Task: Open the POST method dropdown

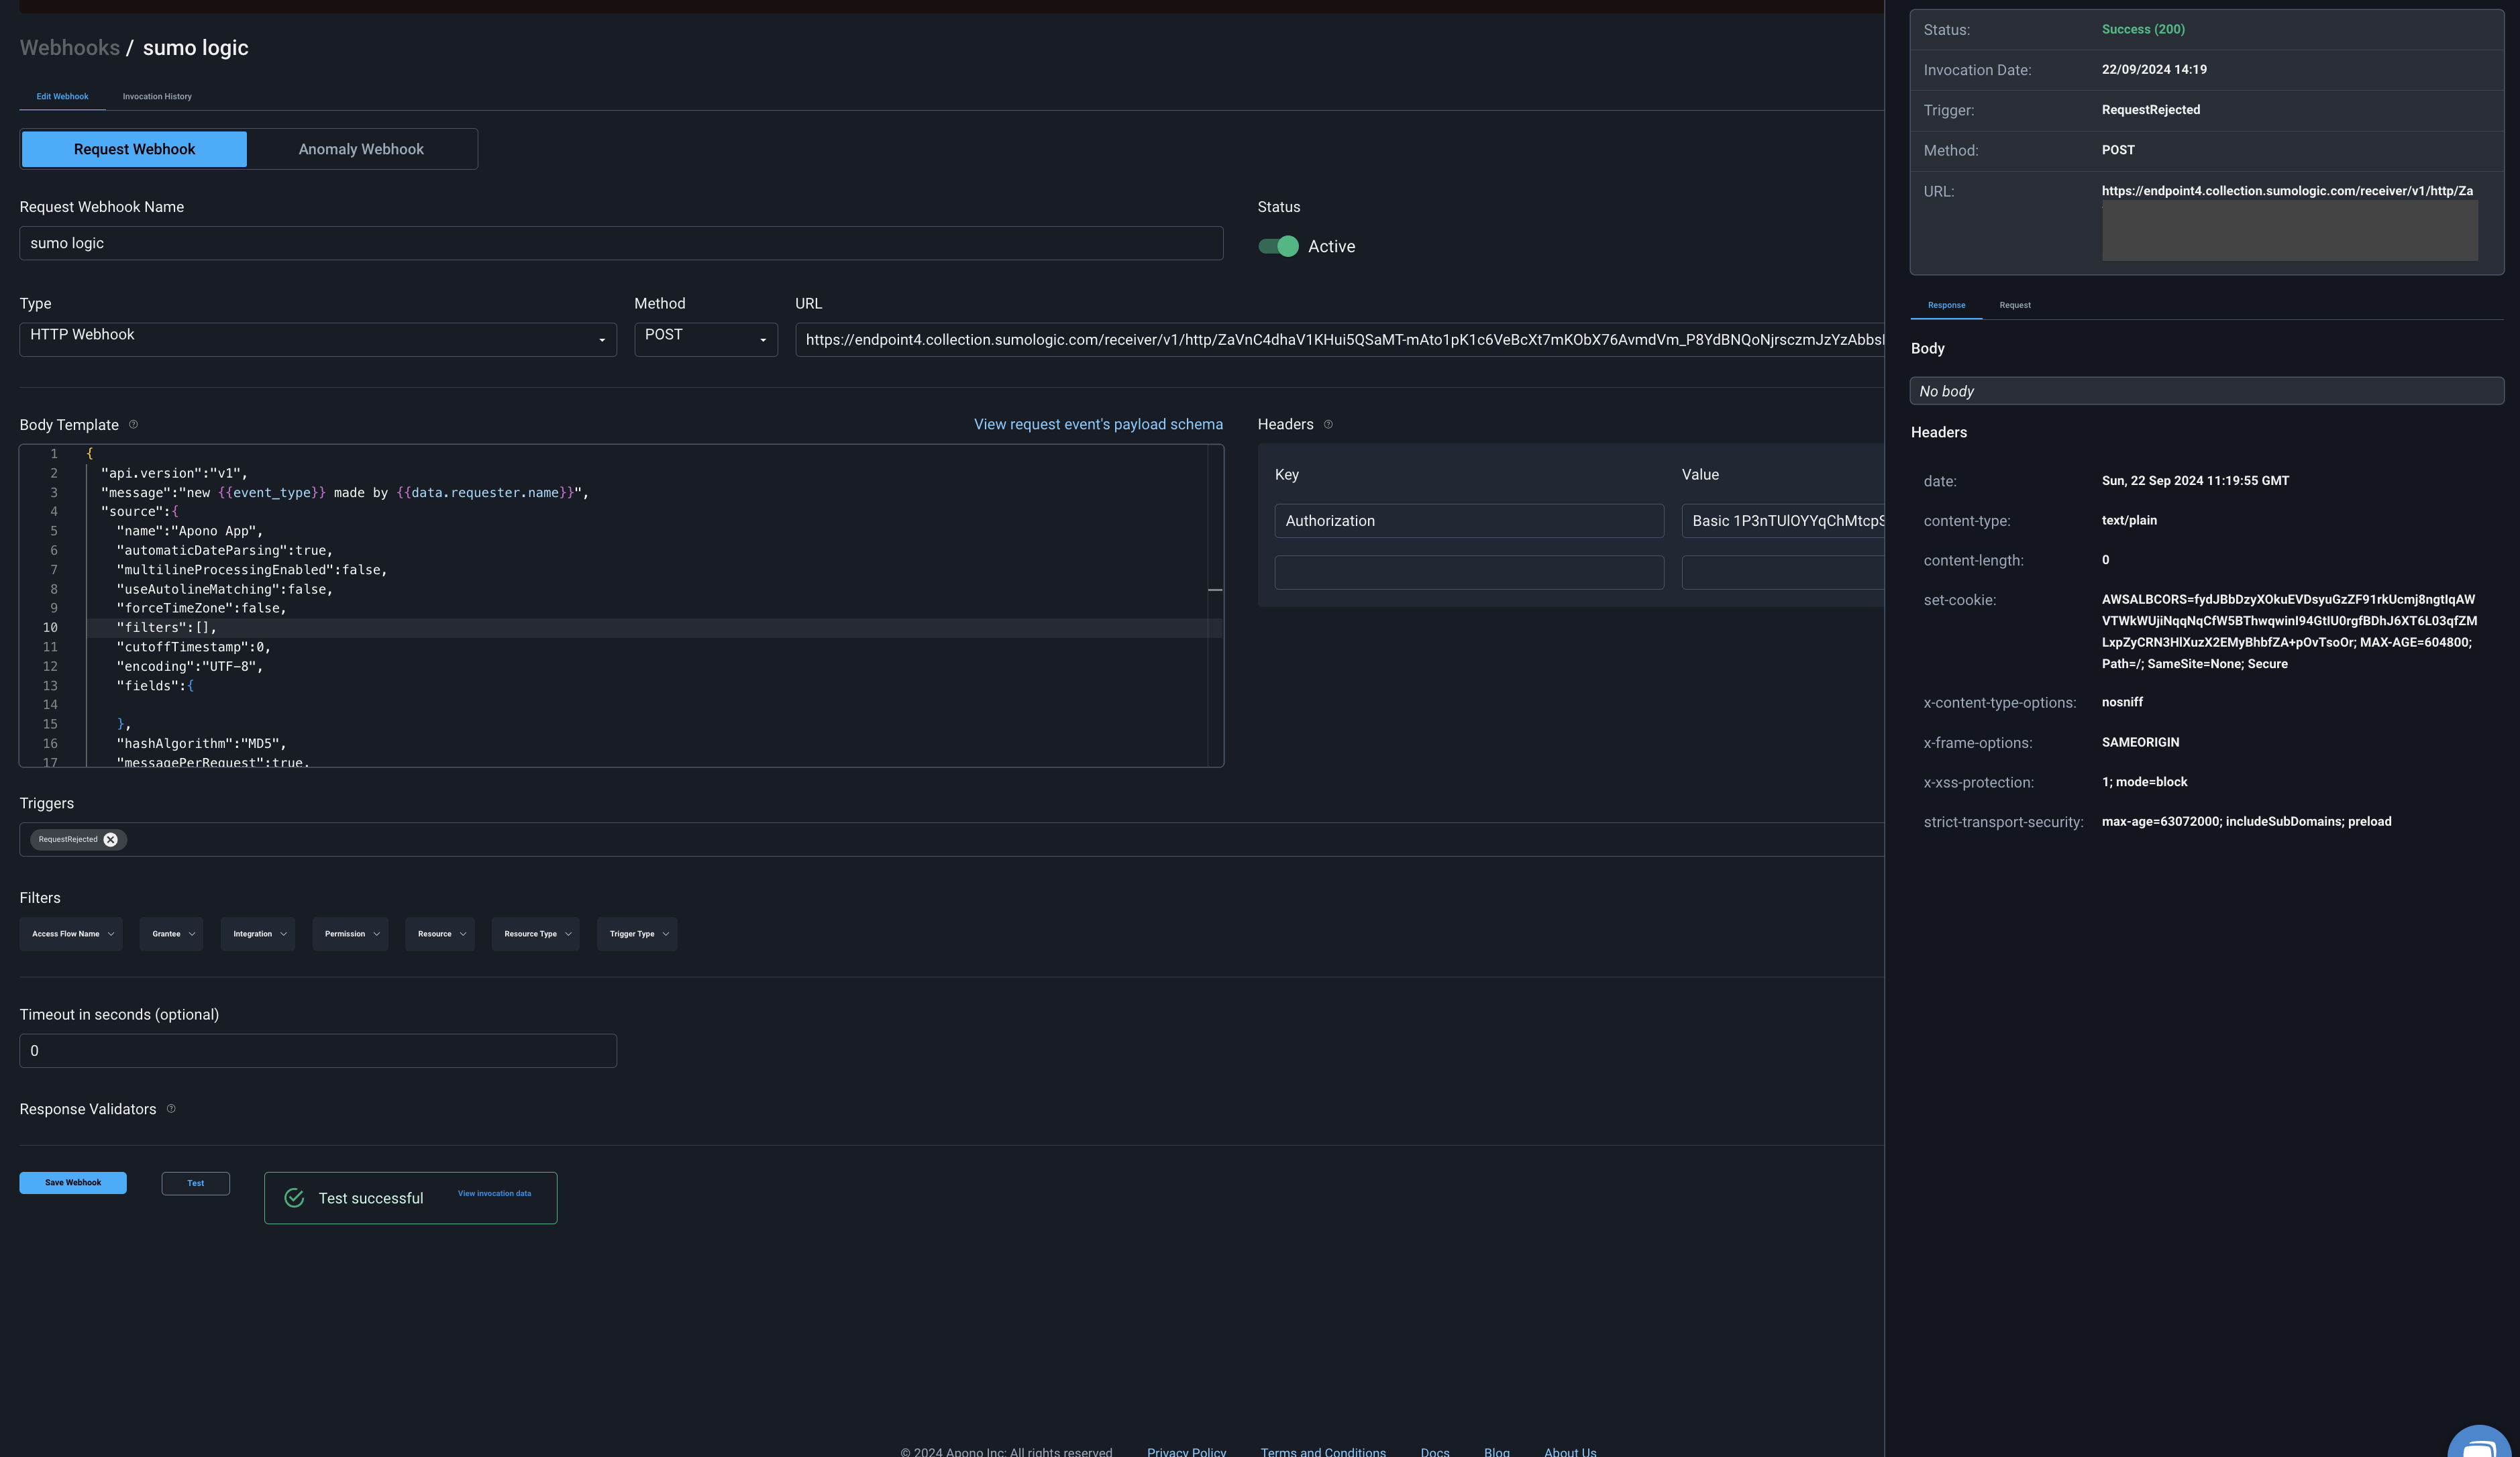Action: (705, 339)
